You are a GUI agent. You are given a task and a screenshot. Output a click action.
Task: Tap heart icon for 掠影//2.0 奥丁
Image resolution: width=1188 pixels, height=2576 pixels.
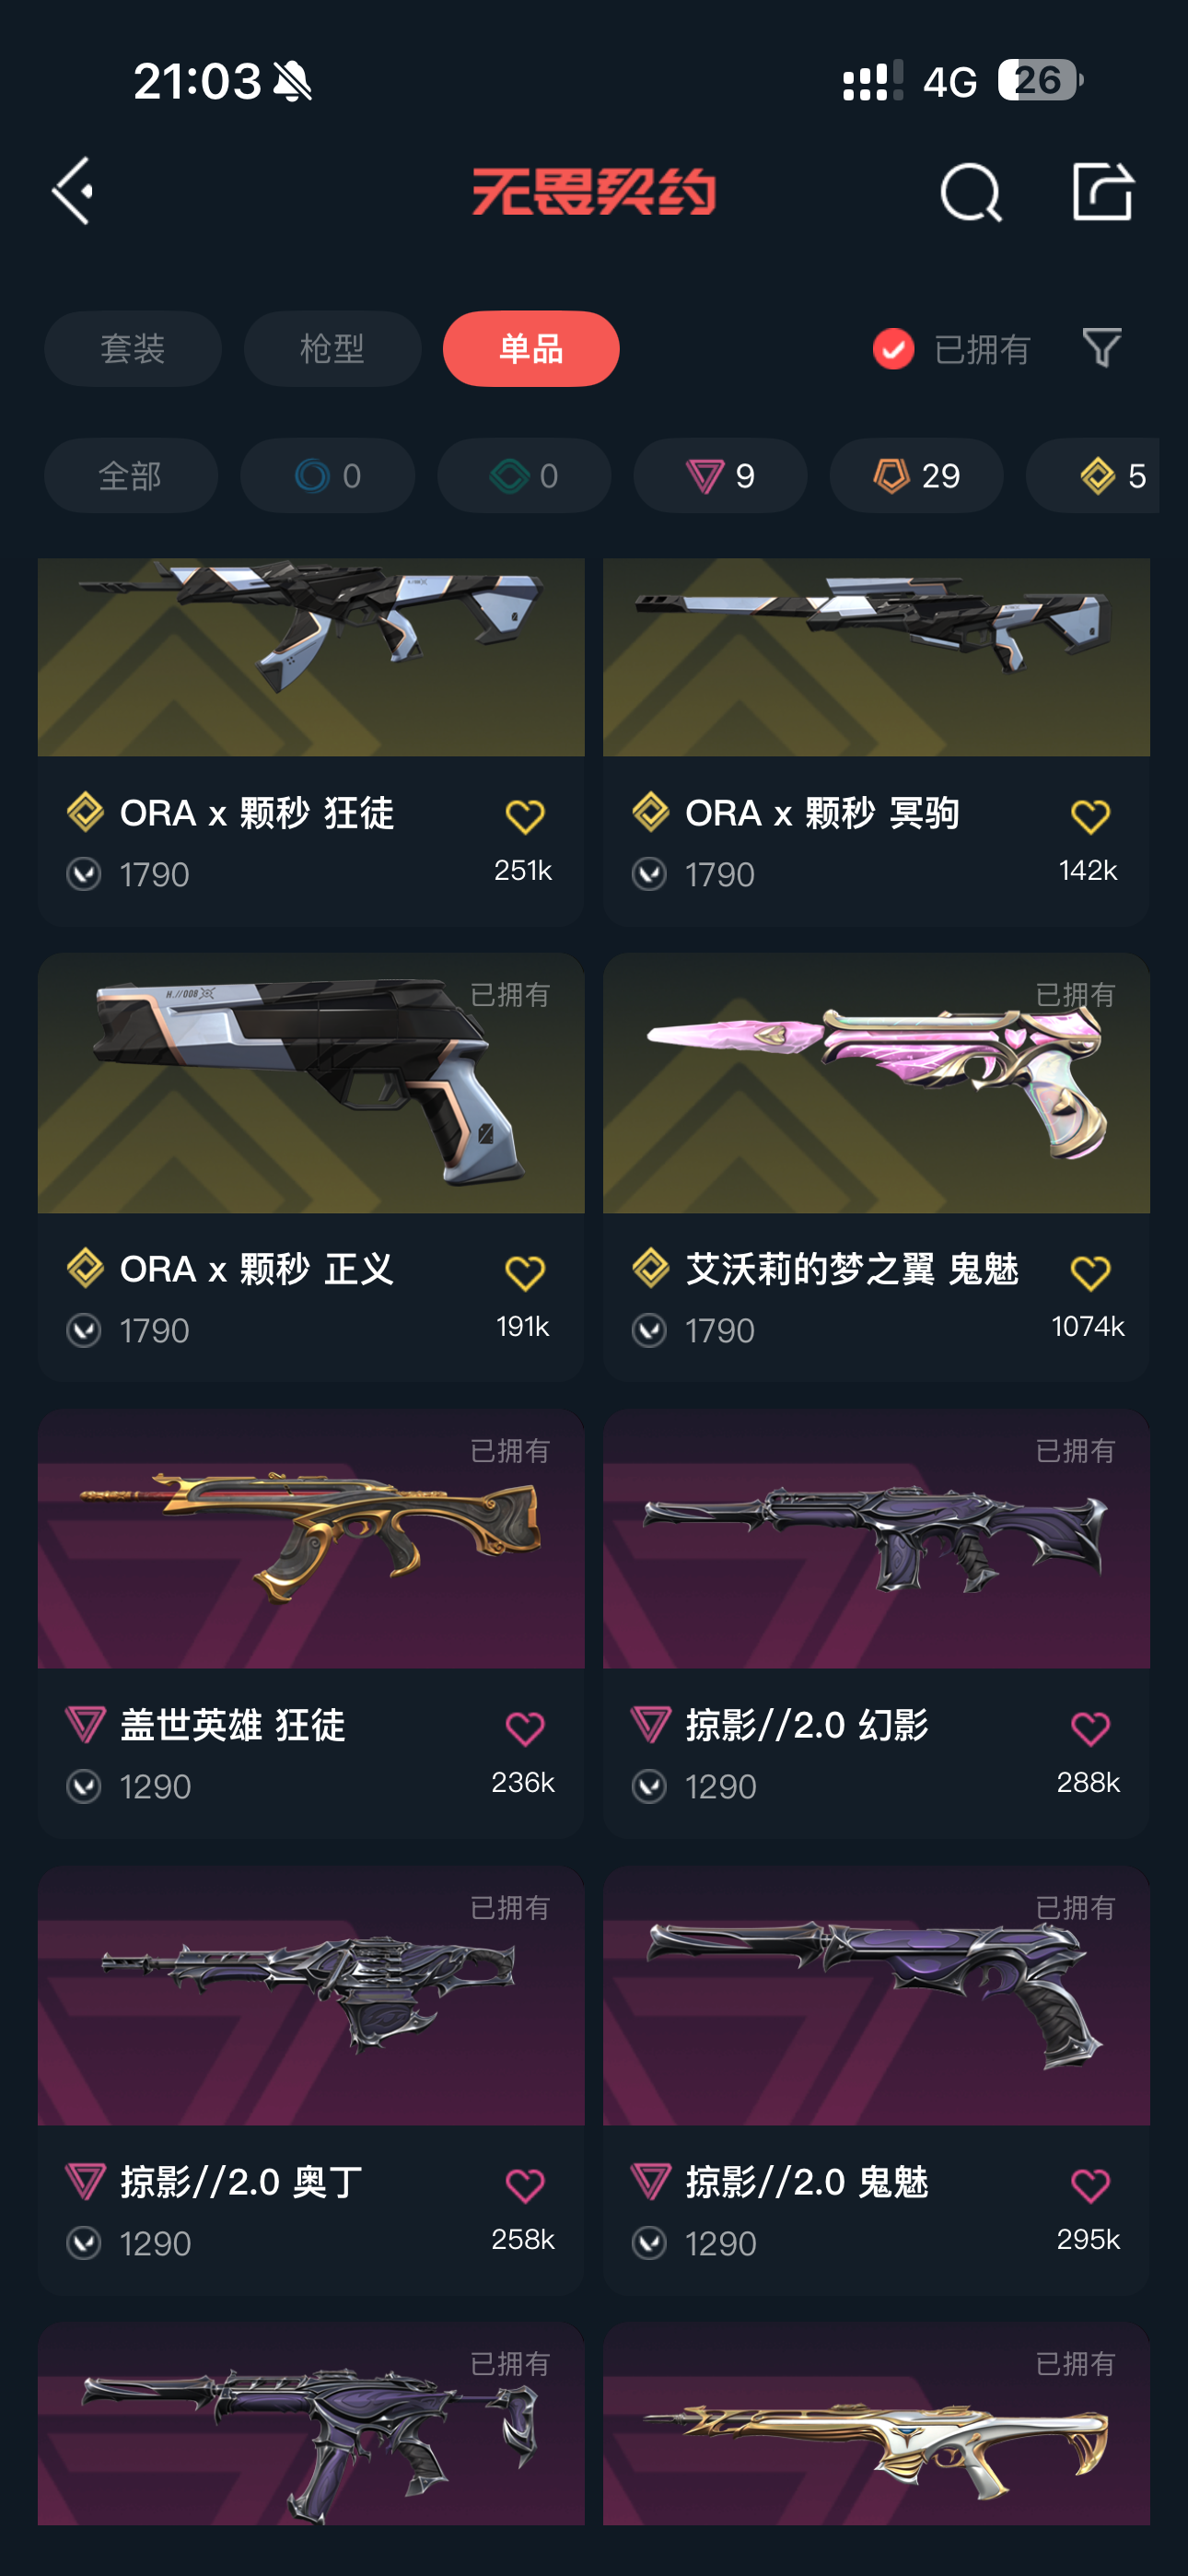(524, 2185)
